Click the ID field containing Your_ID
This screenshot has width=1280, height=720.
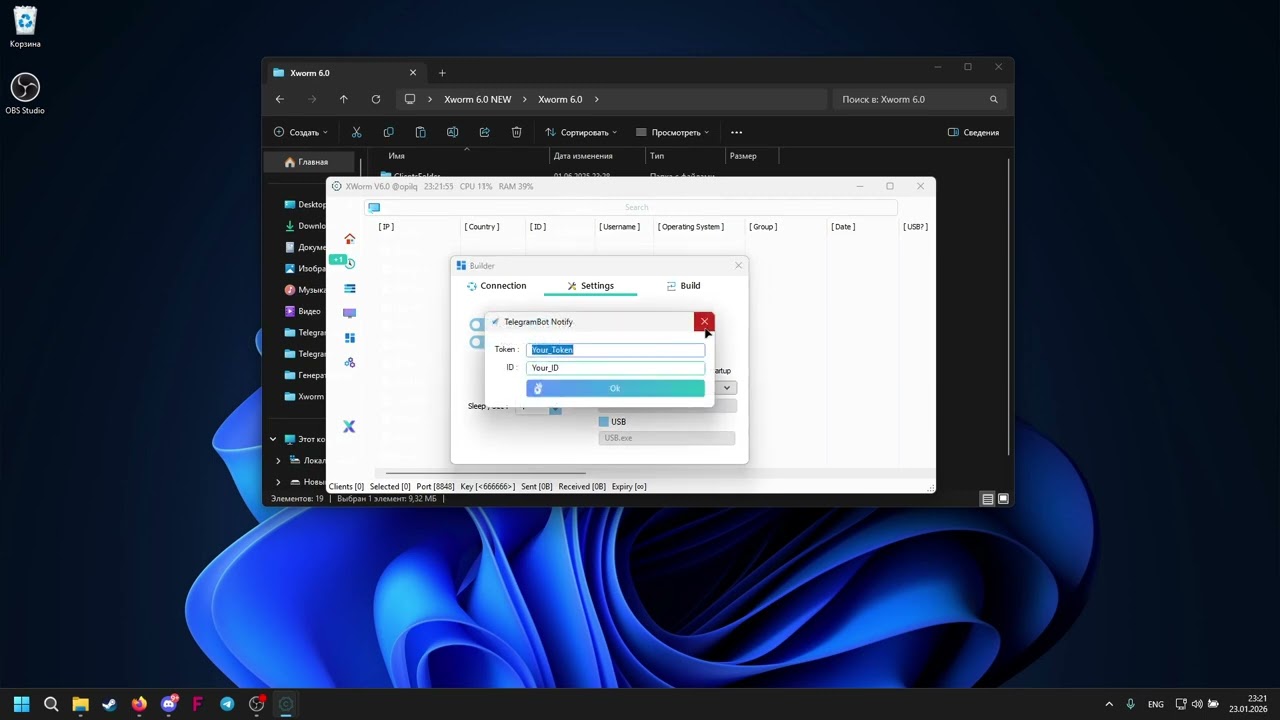pos(616,368)
